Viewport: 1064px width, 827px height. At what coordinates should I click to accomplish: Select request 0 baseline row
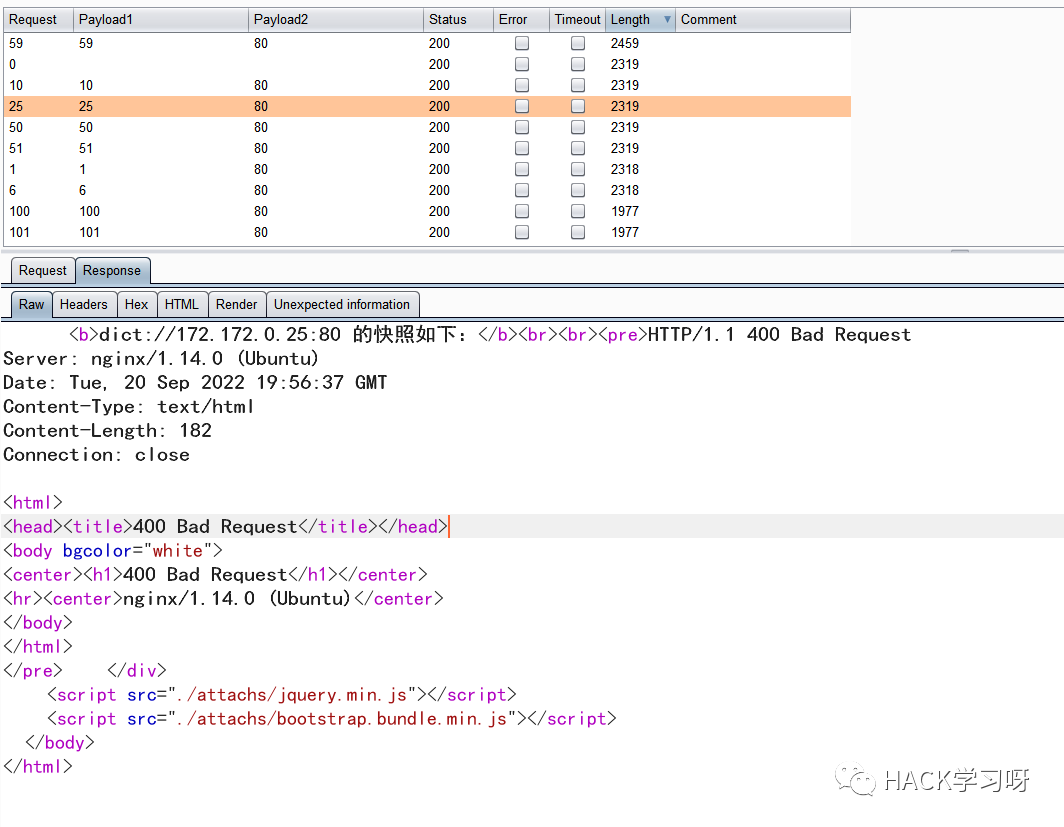428,64
